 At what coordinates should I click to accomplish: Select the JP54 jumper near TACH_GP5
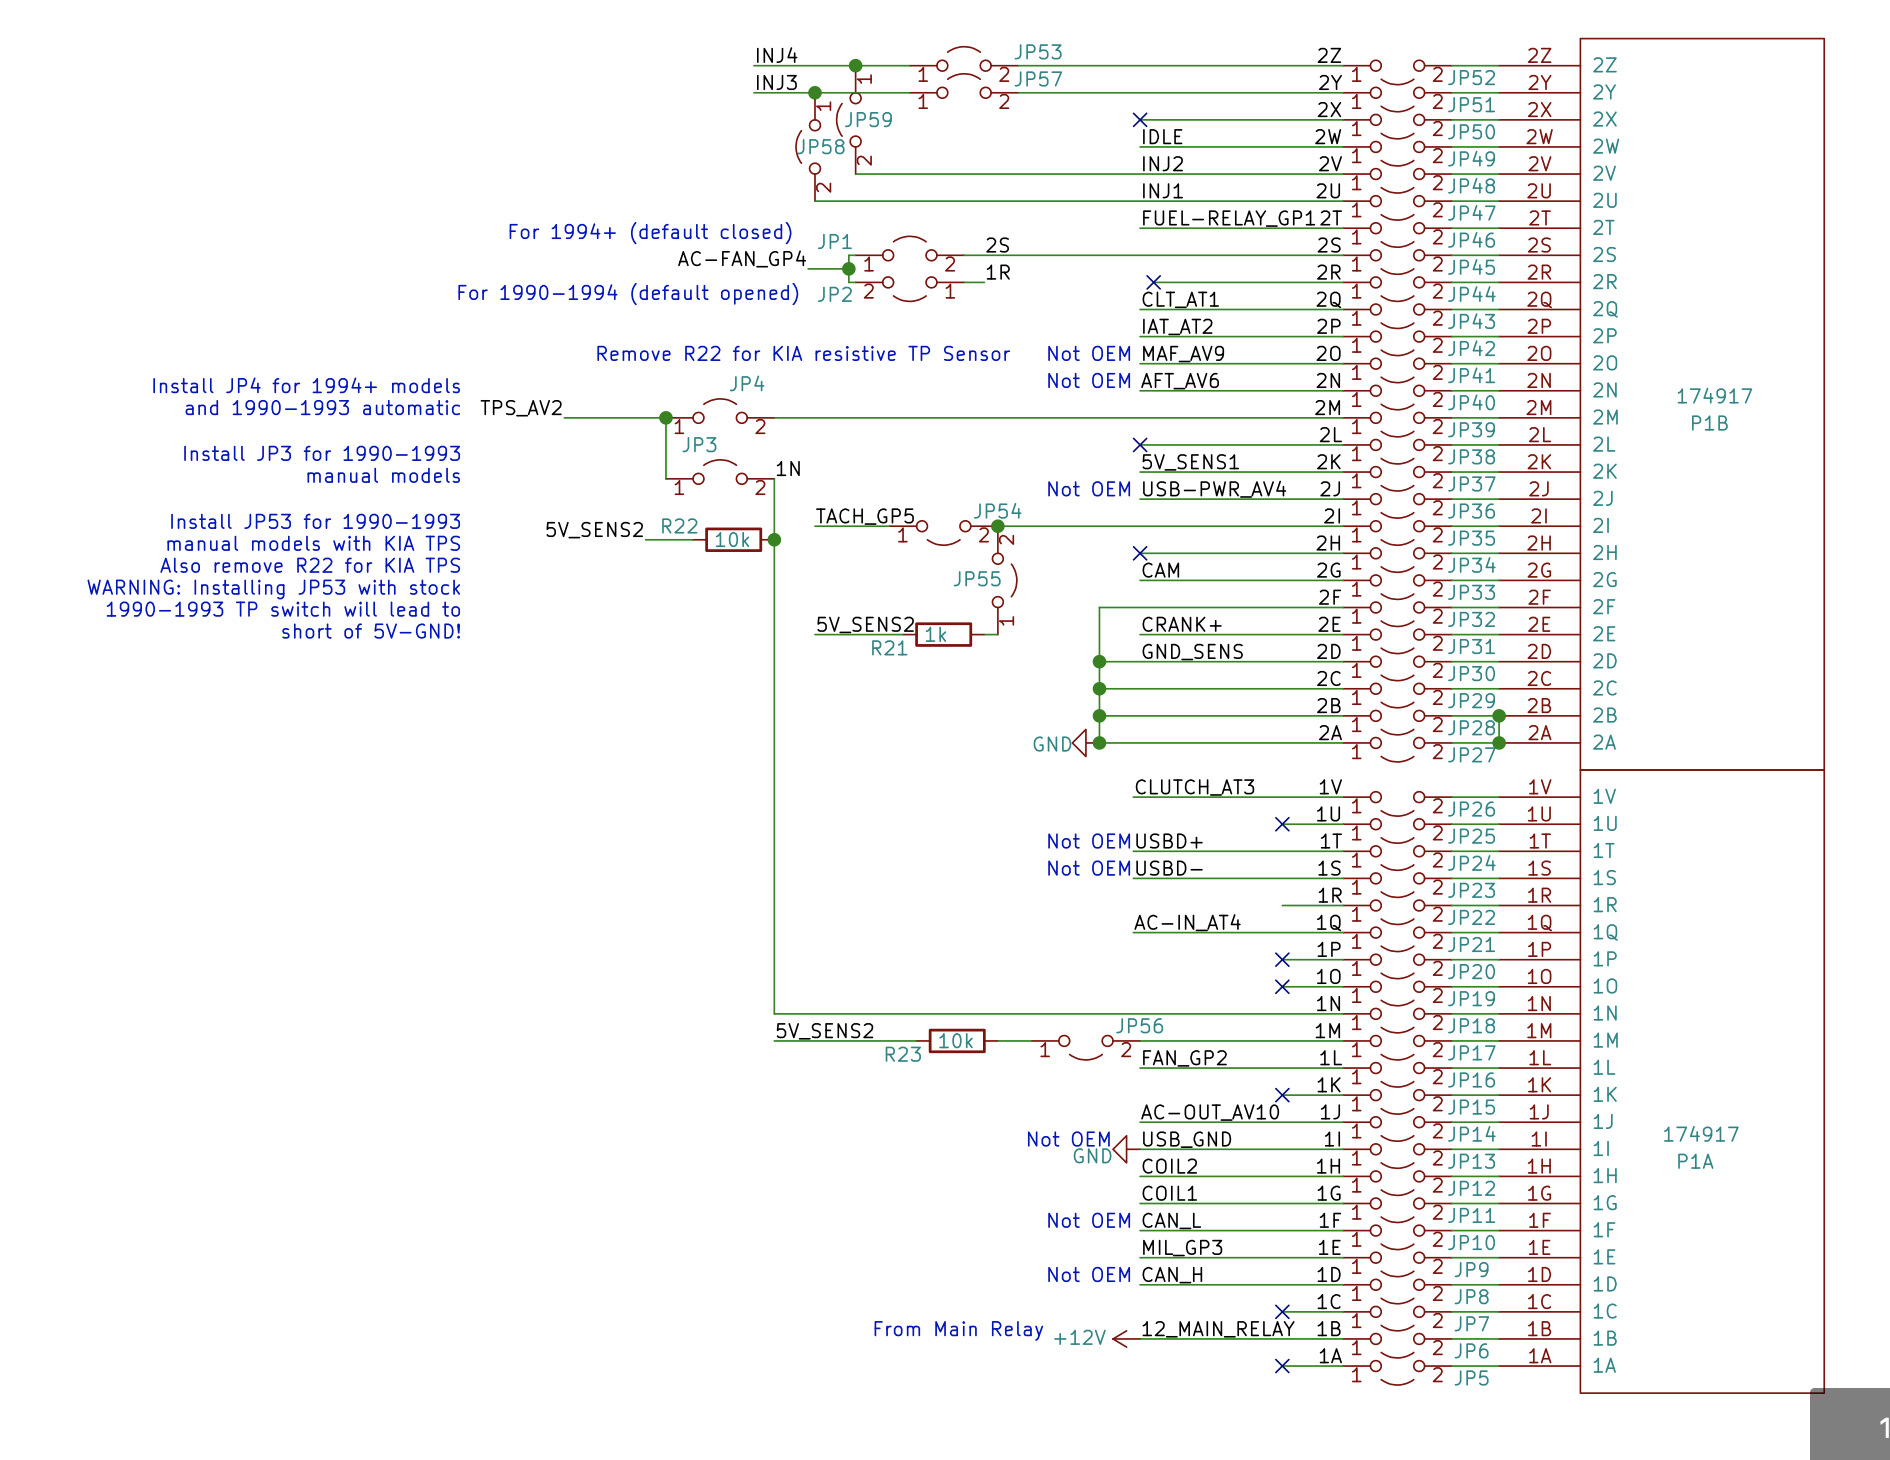tap(943, 531)
